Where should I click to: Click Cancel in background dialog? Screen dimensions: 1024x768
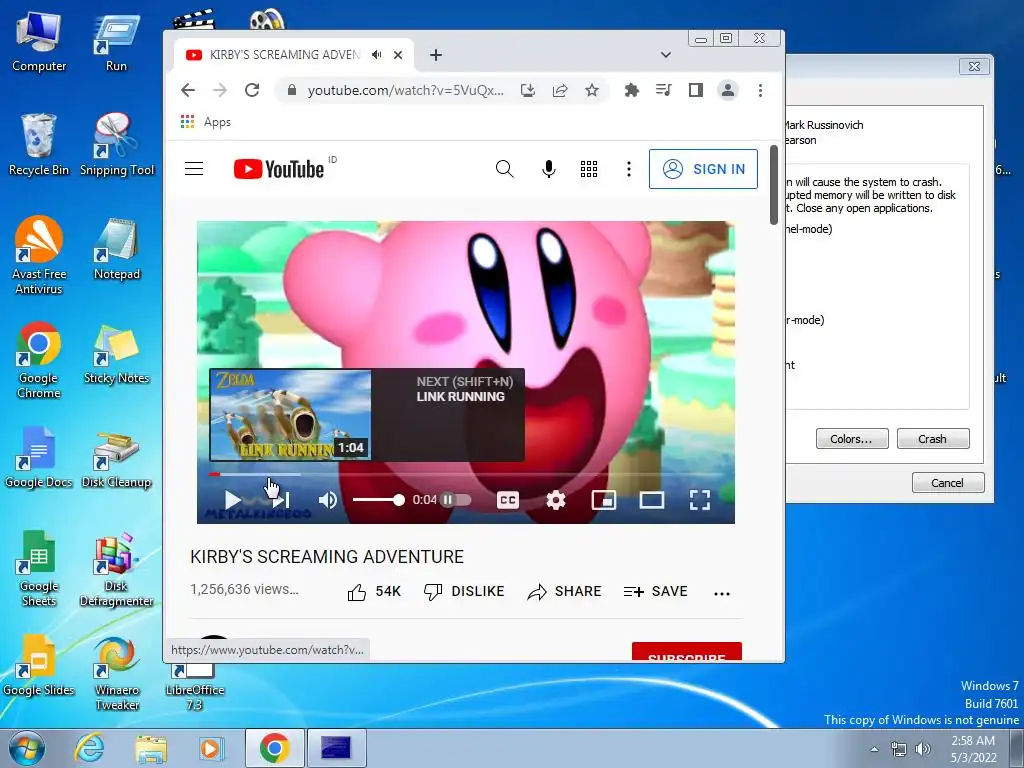pyautogui.click(x=948, y=483)
